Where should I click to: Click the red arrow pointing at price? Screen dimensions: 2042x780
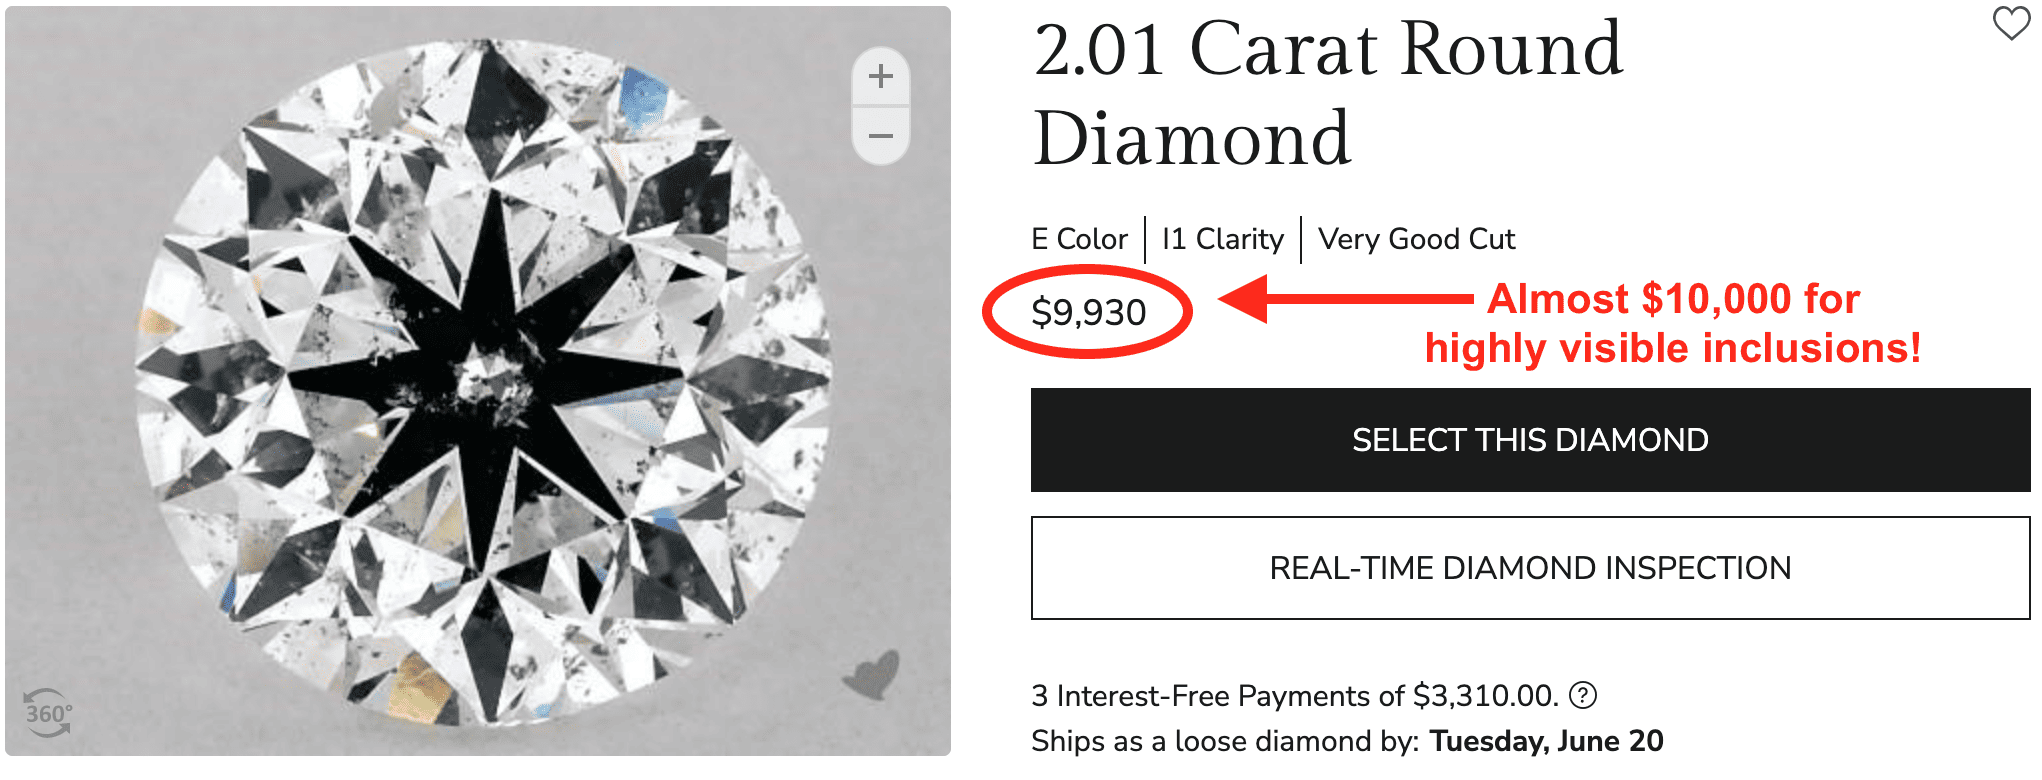pyautogui.click(x=1345, y=299)
